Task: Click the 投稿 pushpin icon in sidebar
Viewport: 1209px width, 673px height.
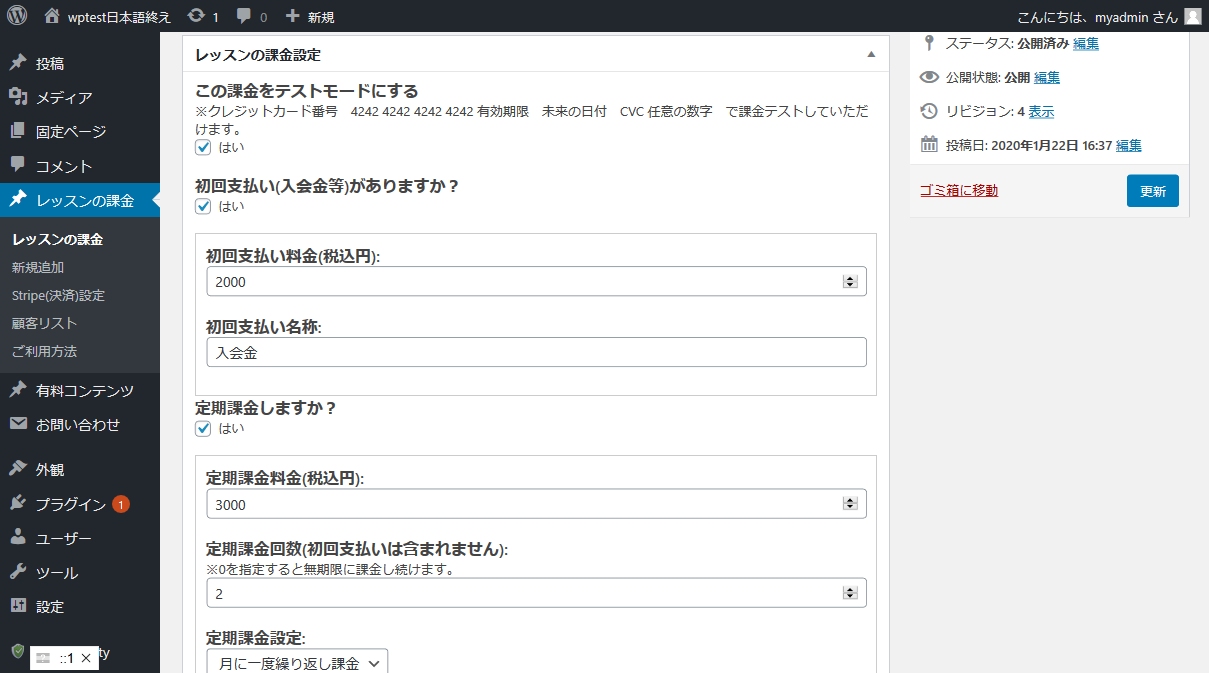Action: tap(18, 63)
